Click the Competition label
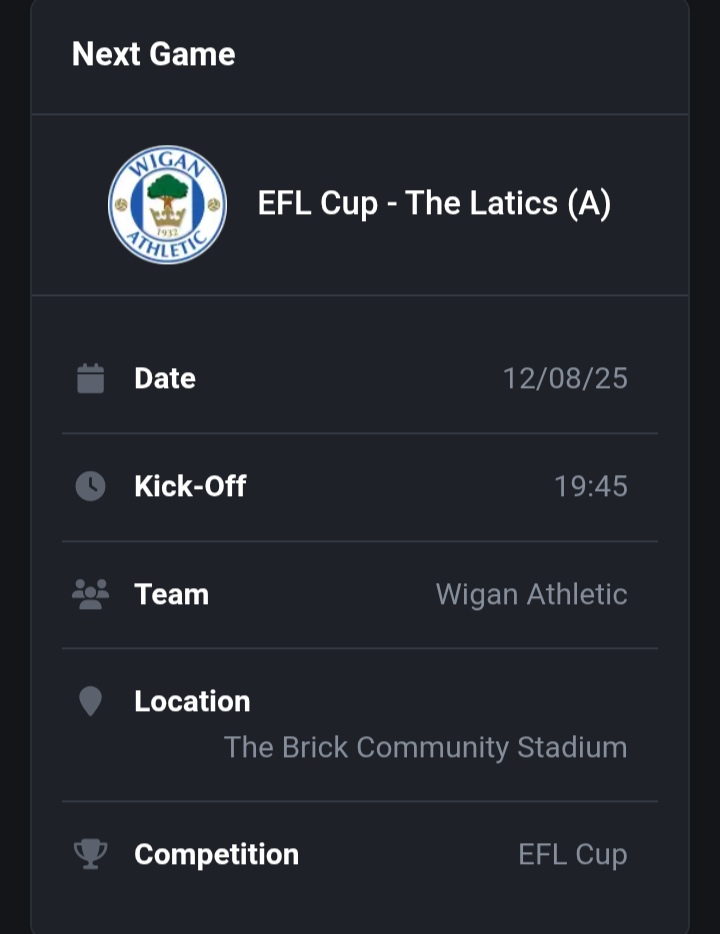 [217, 855]
